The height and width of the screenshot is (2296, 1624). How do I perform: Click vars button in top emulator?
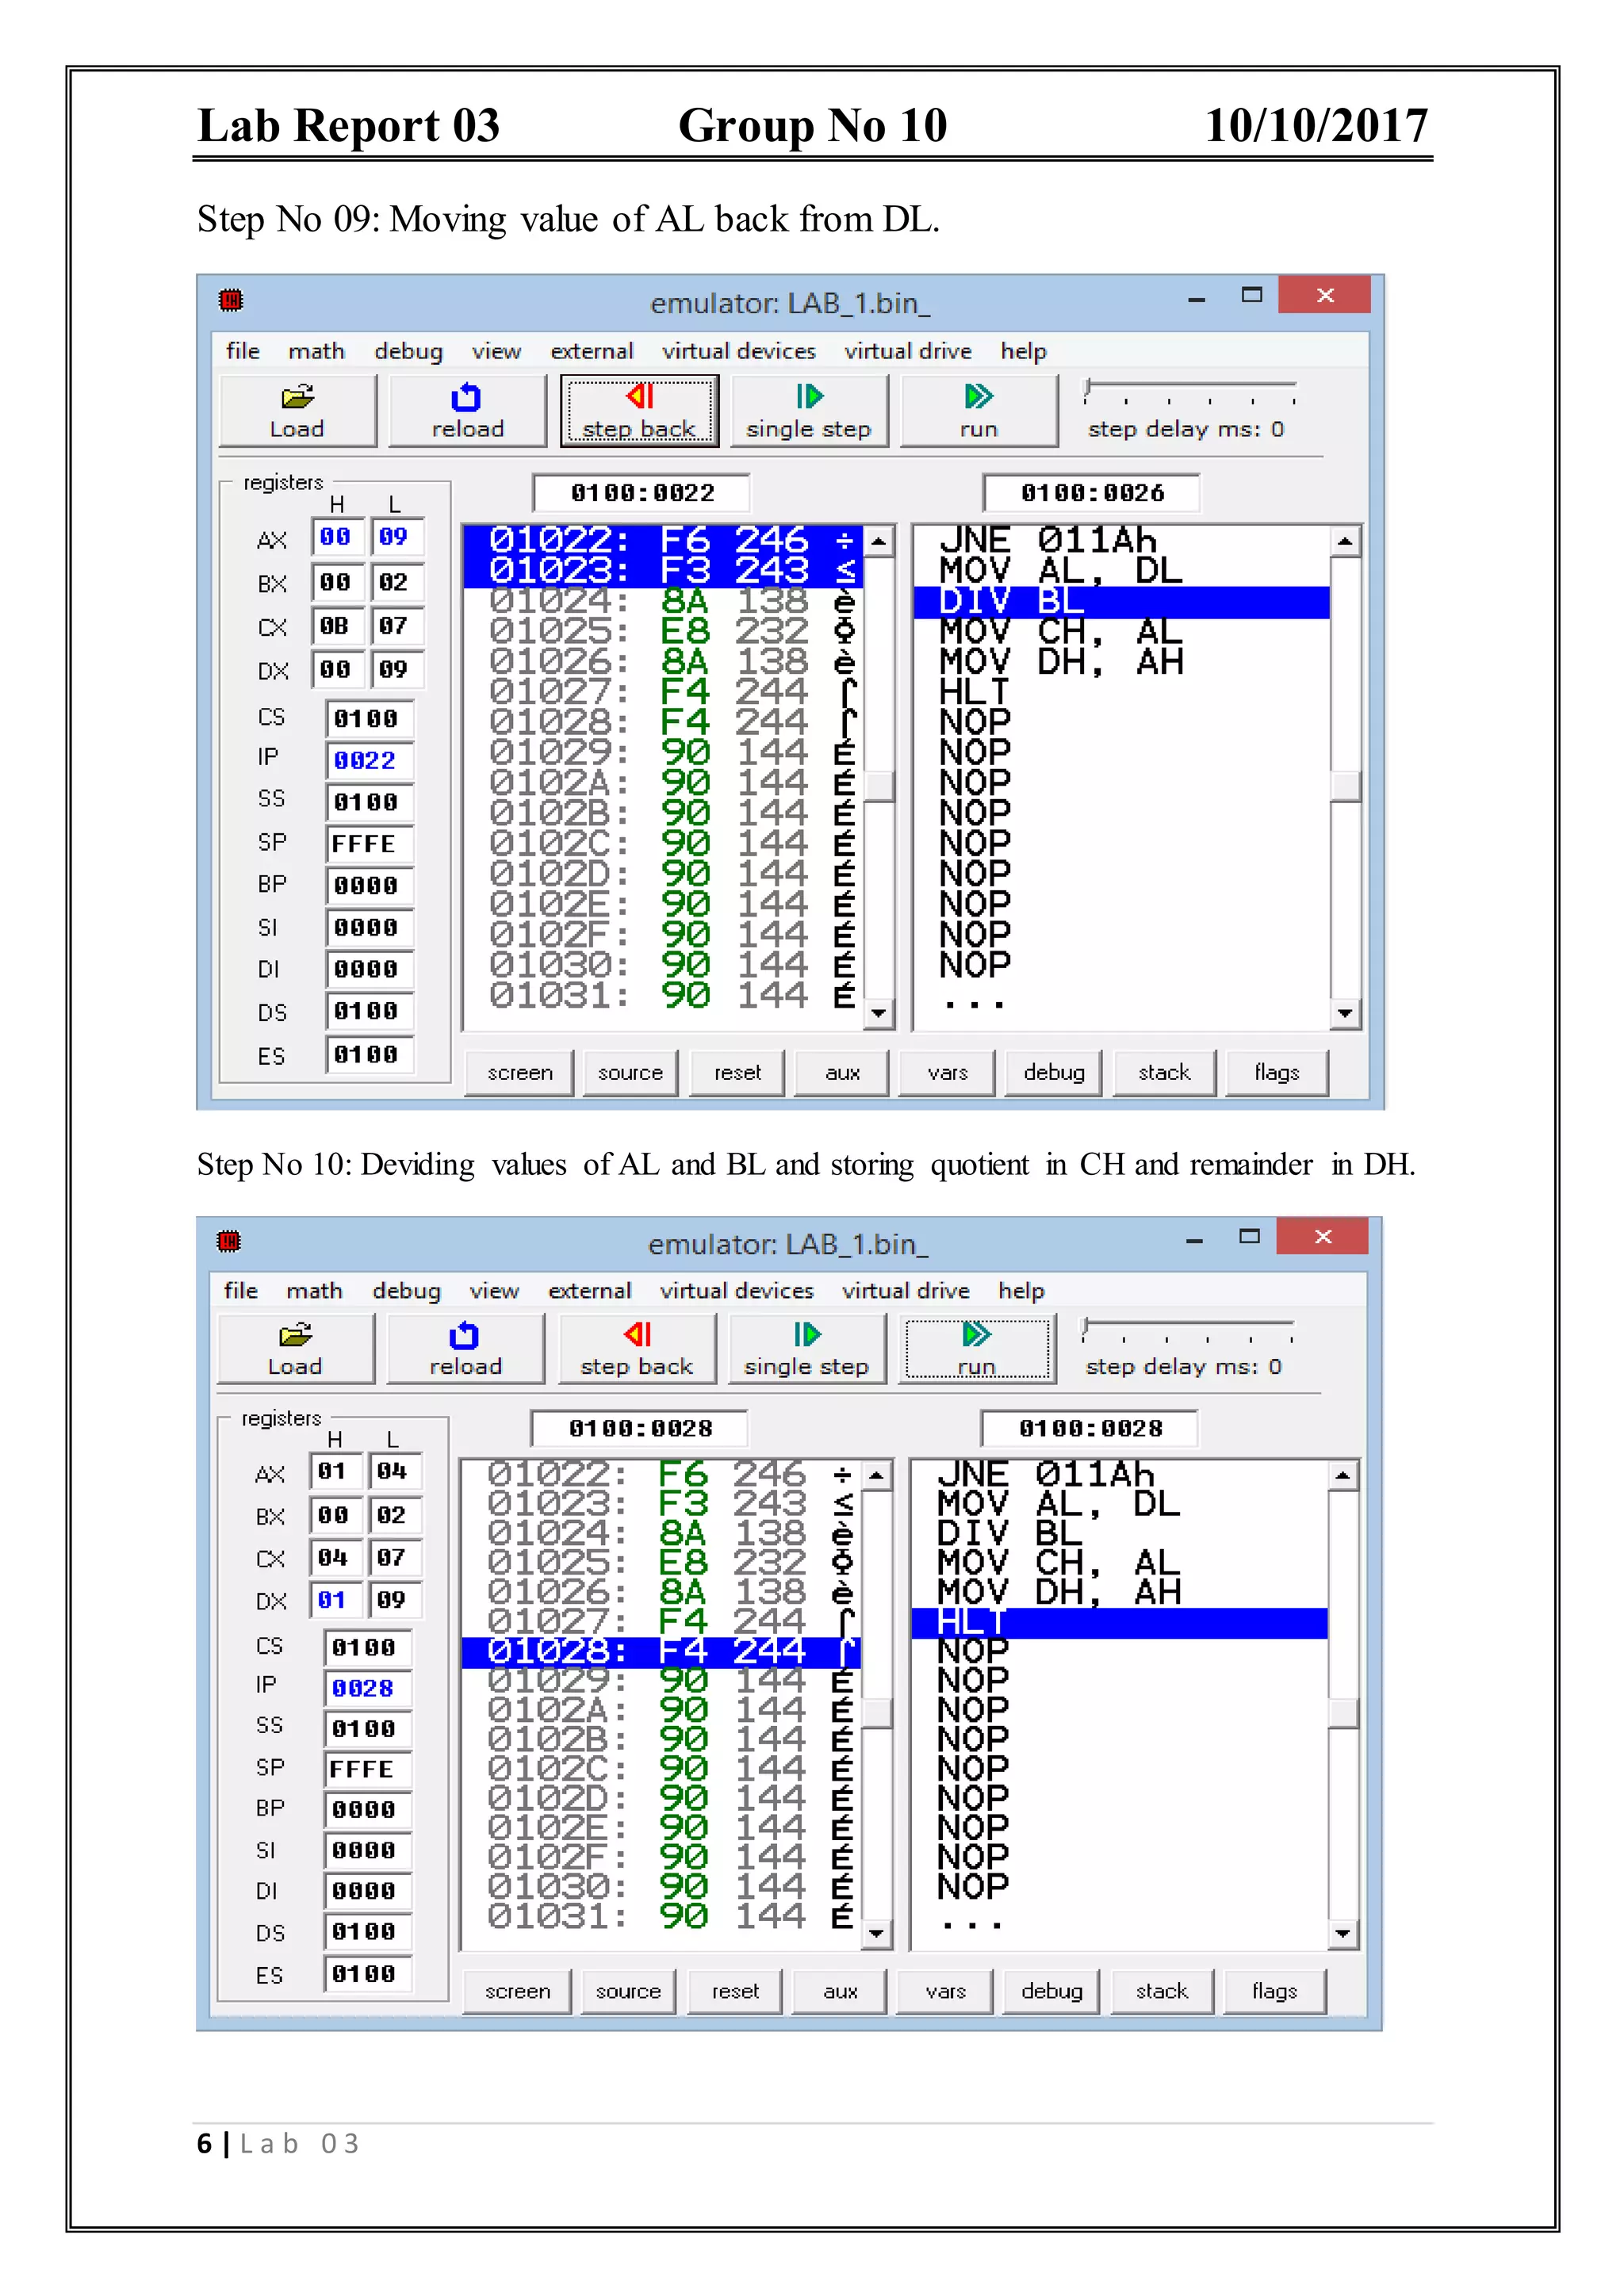click(947, 1073)
